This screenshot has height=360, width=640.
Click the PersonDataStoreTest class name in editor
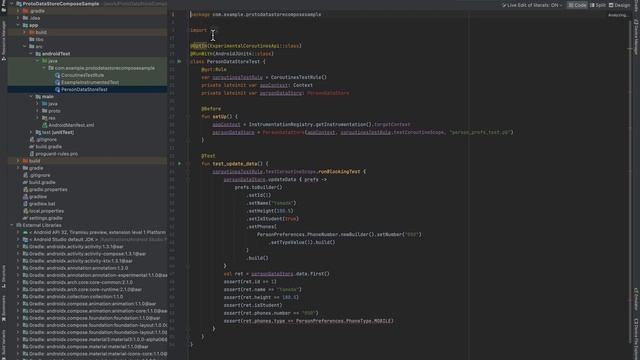(x=233, y=62)
